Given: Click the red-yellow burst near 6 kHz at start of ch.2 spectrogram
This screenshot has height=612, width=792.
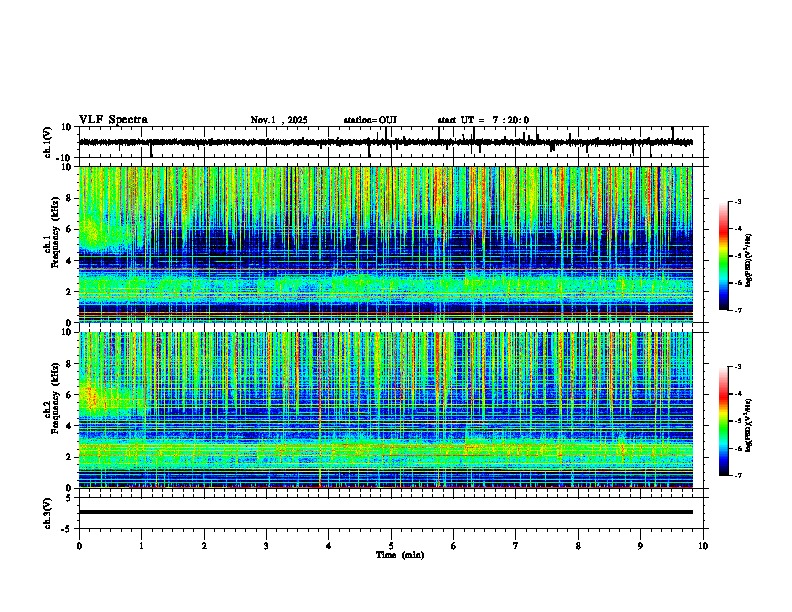Looking at the screenshot, I should point(93,397).
